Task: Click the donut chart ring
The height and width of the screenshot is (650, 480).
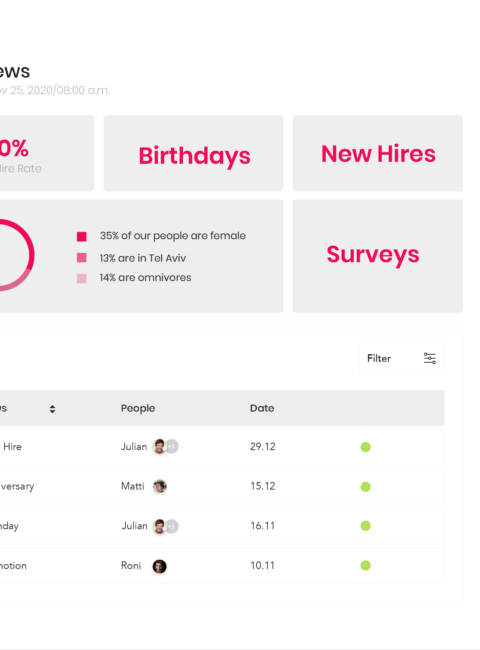Action: (x=17, y=255)
